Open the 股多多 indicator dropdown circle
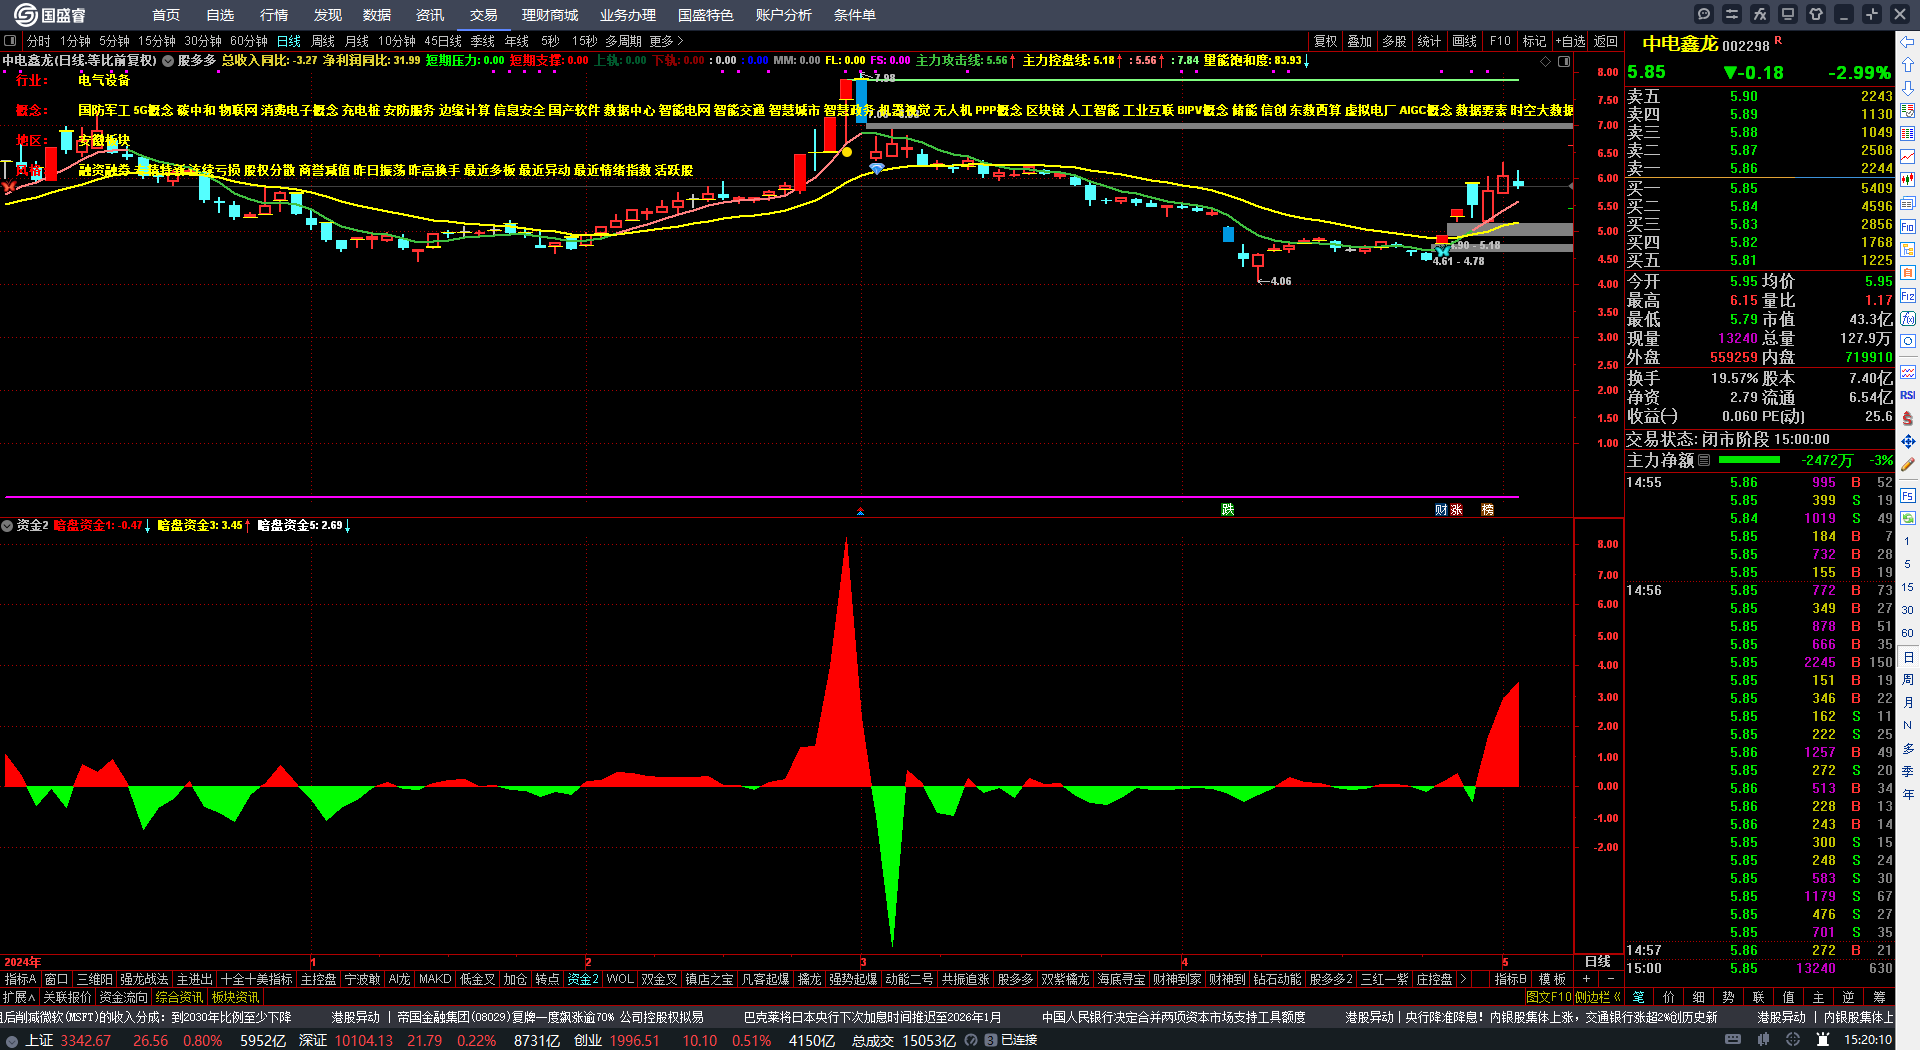The image size is (1920, 1050). tap(168, 61)
